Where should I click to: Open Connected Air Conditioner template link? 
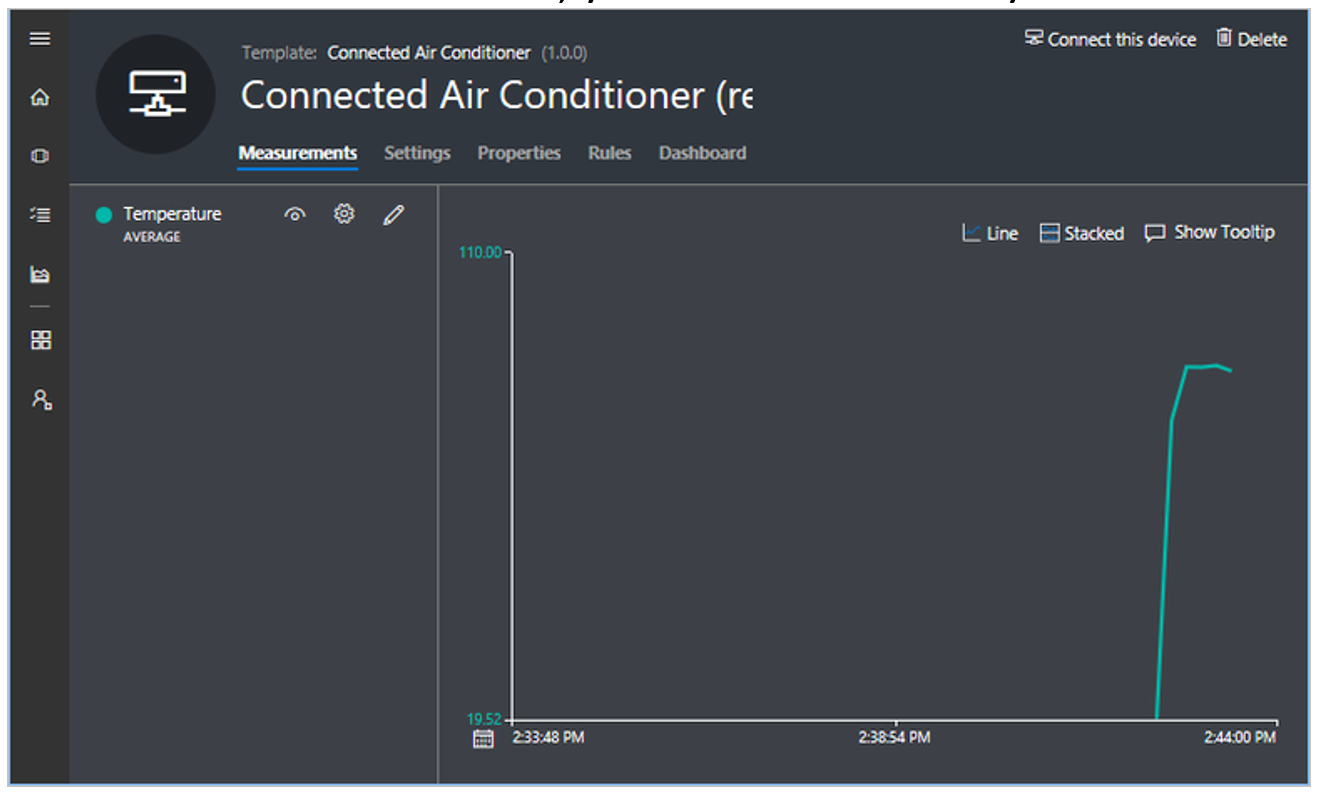429,52
